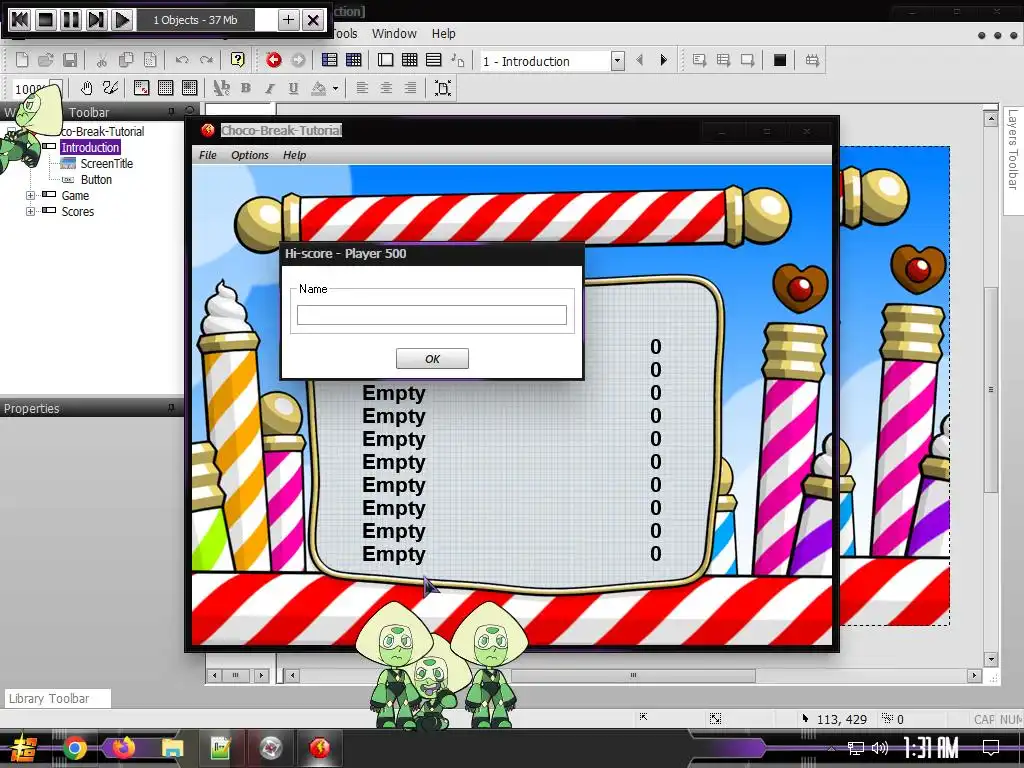Click the Undo arrow icon
Viewport: 1024px width, 768px height.
click(182, 60)
